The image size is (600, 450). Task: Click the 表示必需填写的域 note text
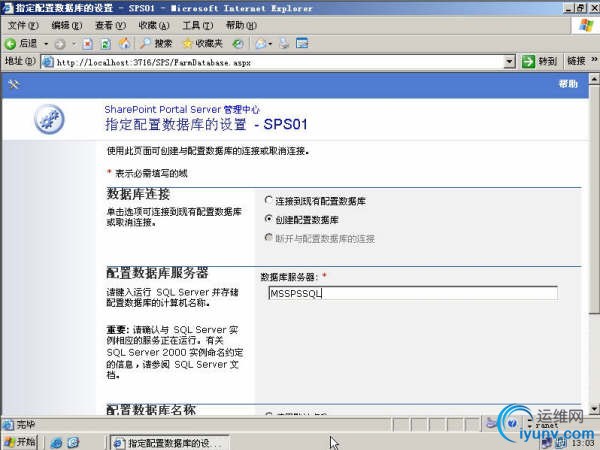pyautogui.click(x=151, y=173)
